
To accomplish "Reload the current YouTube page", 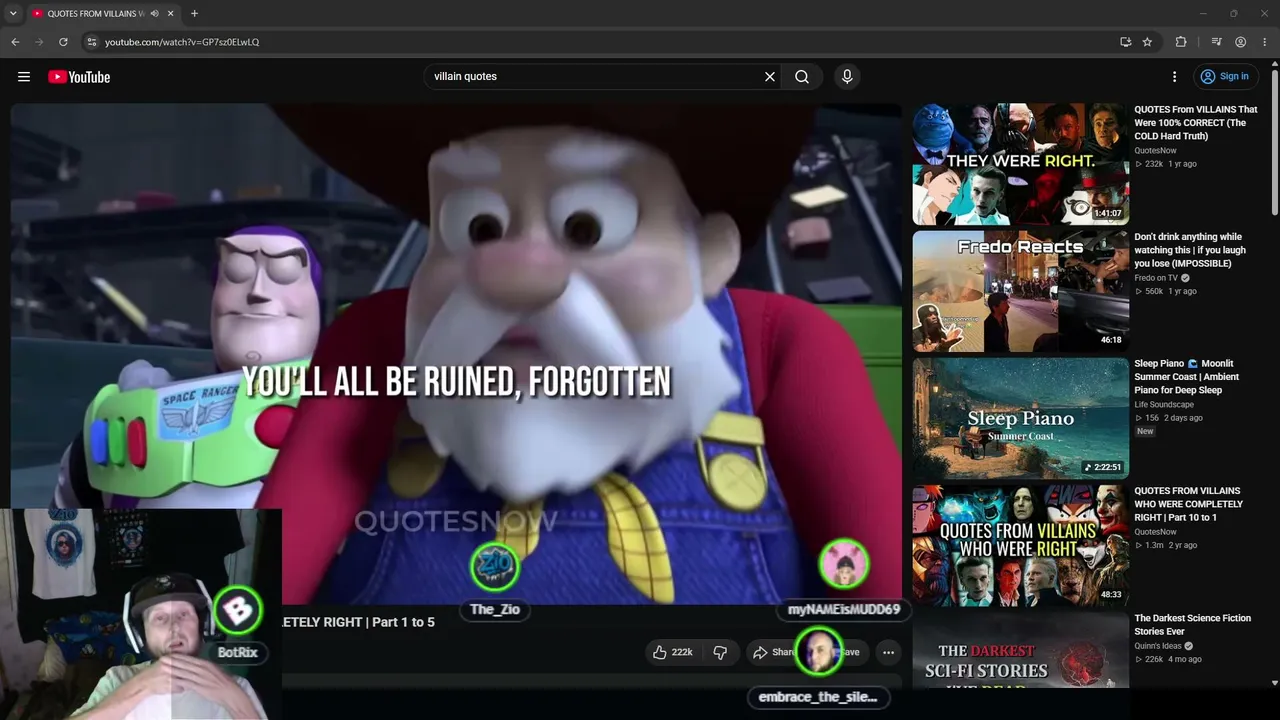I will point(63,42).
